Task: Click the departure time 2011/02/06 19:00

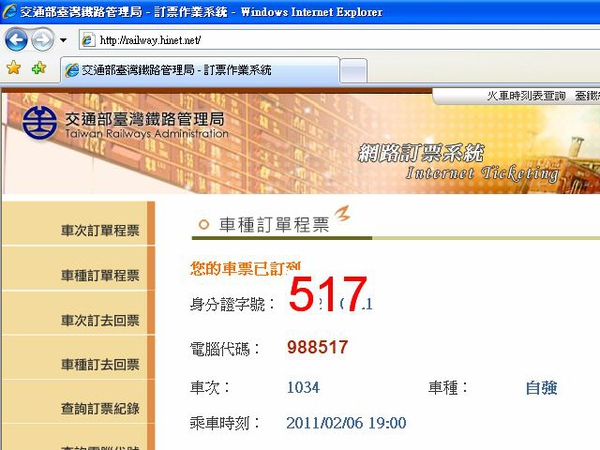Action: (346, 423)
